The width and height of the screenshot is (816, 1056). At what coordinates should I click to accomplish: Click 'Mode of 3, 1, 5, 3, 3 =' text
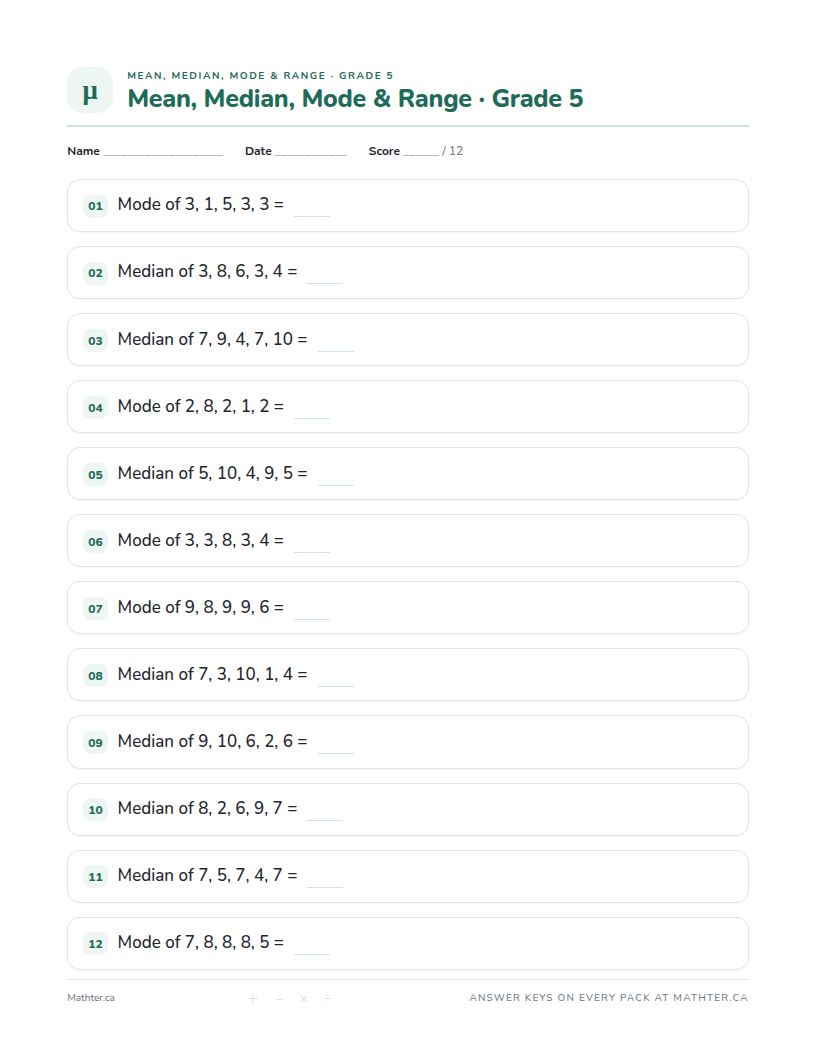pos(201,204)
